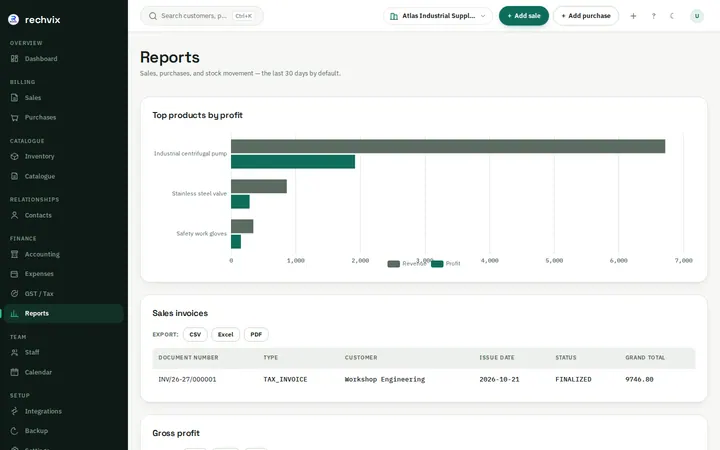Go to Sales page
Image resolution: width=720 pixels, height=450 pixels.
pos(33,97)
